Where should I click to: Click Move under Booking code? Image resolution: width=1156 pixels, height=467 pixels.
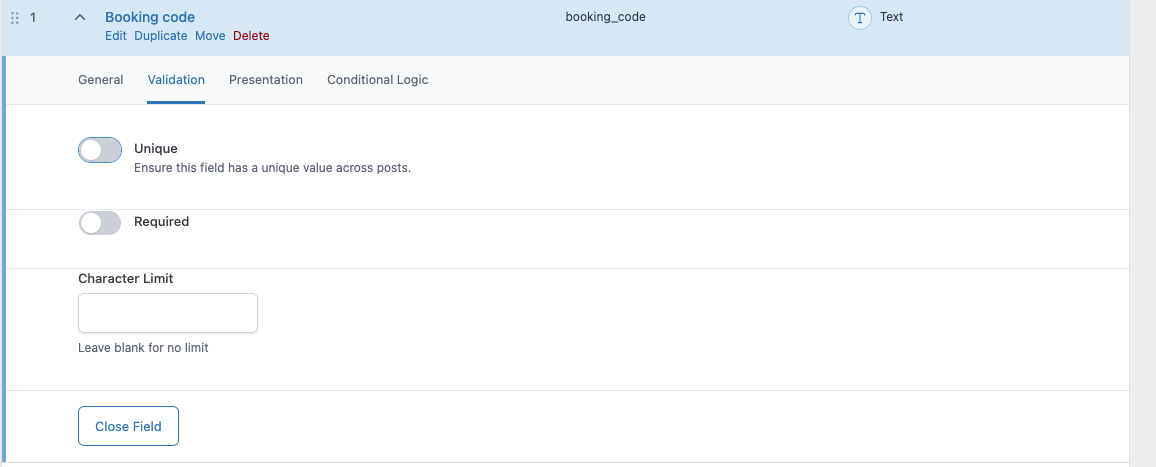[x=210, y=35]
